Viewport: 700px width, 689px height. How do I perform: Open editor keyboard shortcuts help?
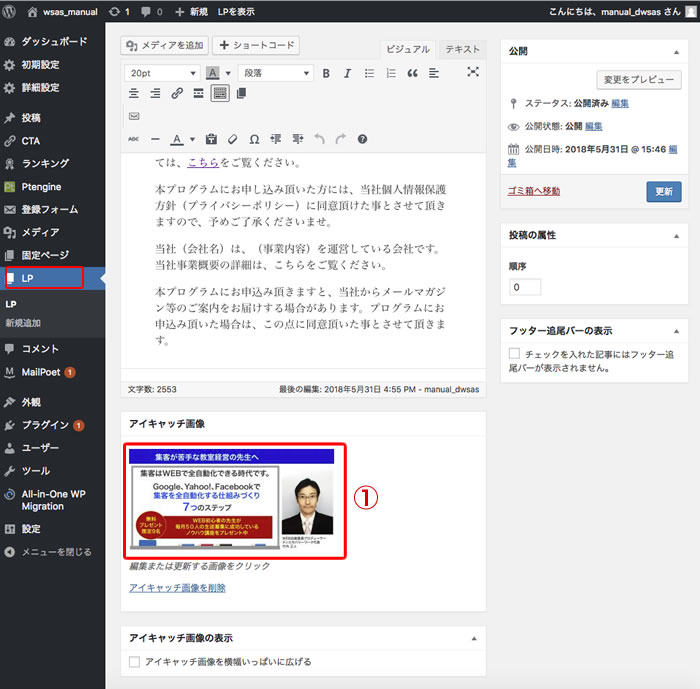pos(362,139)
